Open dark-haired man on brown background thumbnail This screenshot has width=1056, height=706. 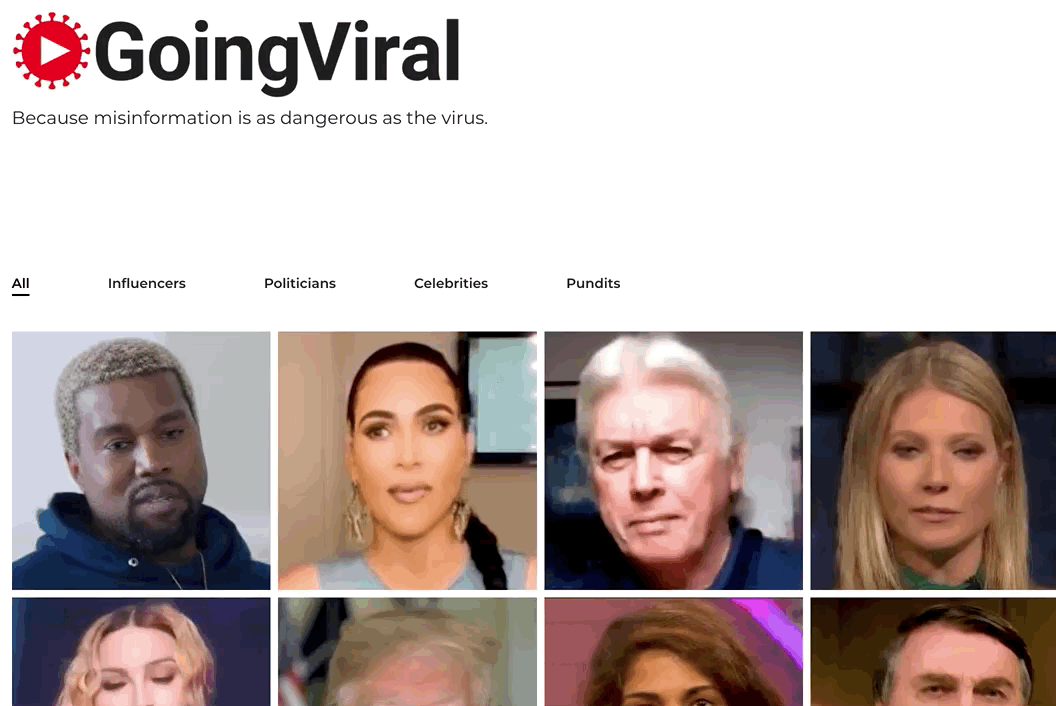point(933,651)
